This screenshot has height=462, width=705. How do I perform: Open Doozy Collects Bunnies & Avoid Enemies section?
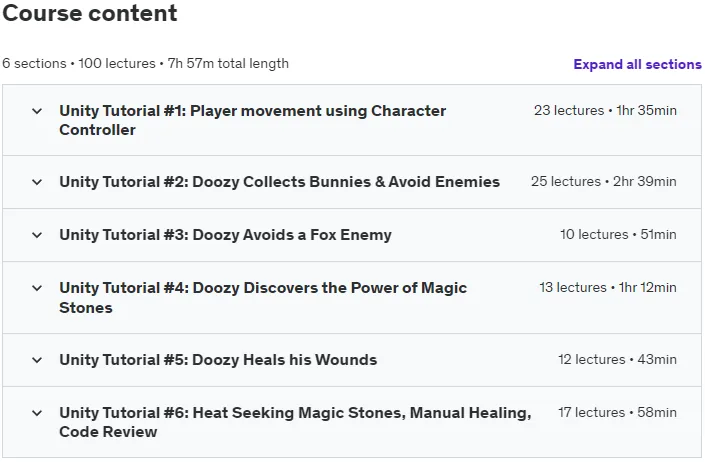click(279, 182)
